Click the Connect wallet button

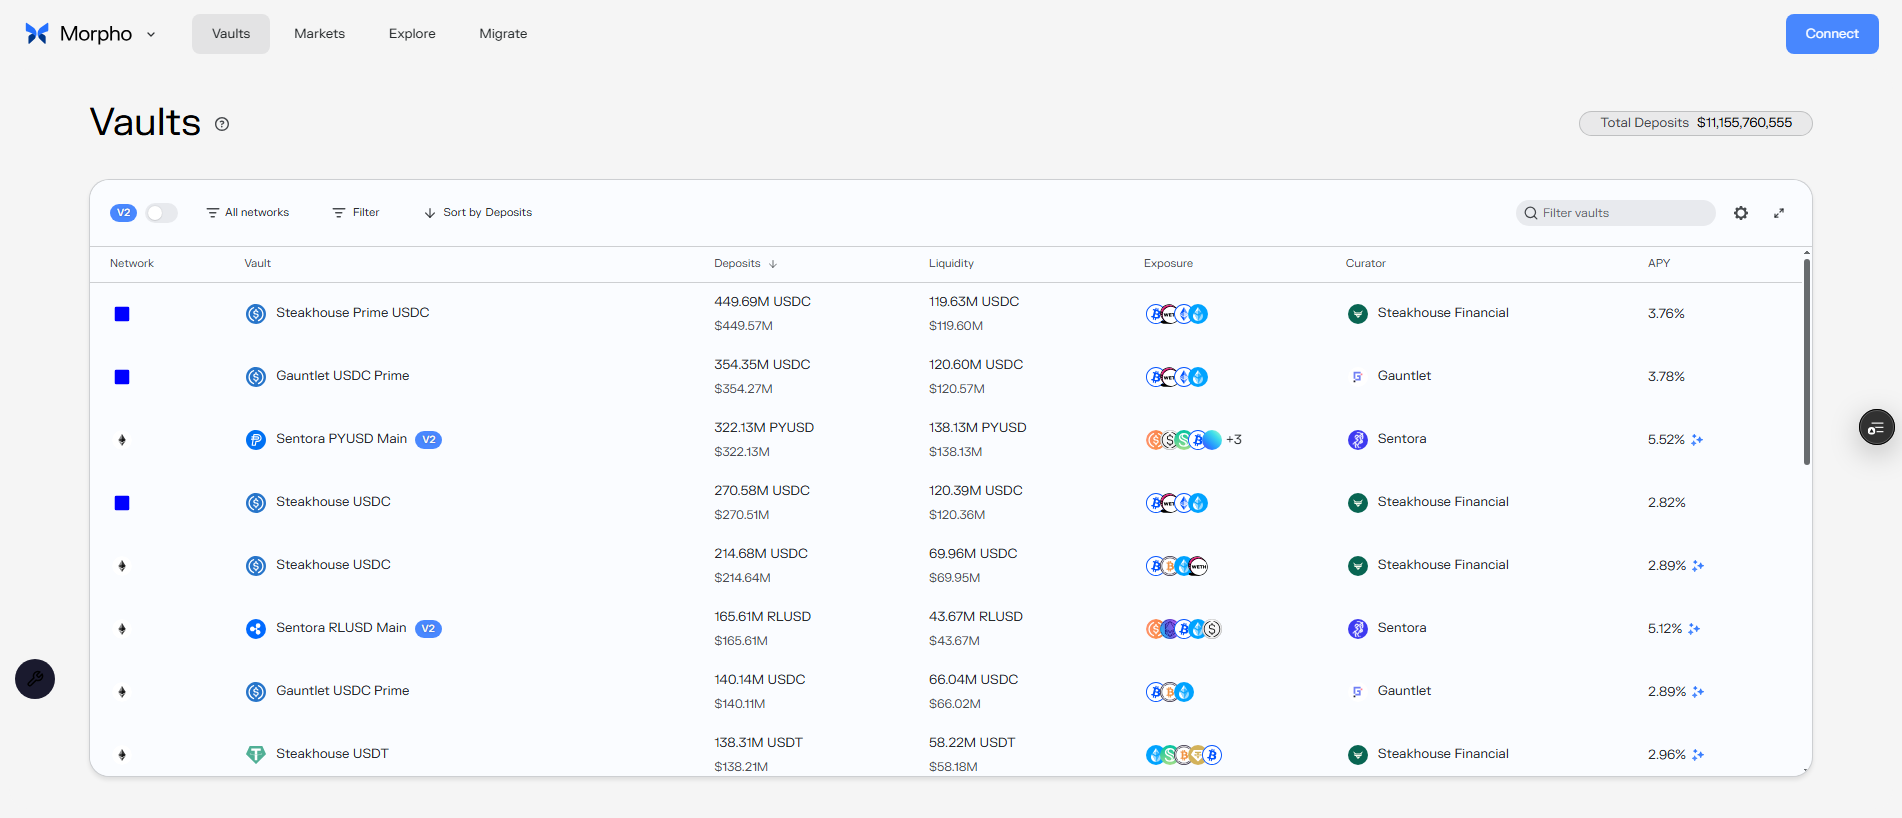point(1832,34)
